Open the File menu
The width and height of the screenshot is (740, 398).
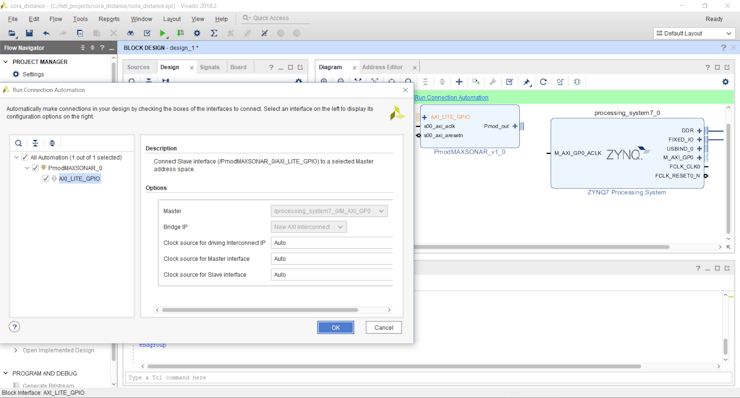(x=13, y=19)
